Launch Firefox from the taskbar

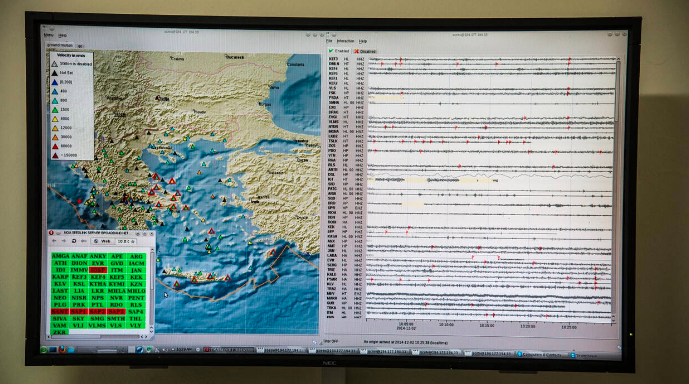[x=62, y=350]
